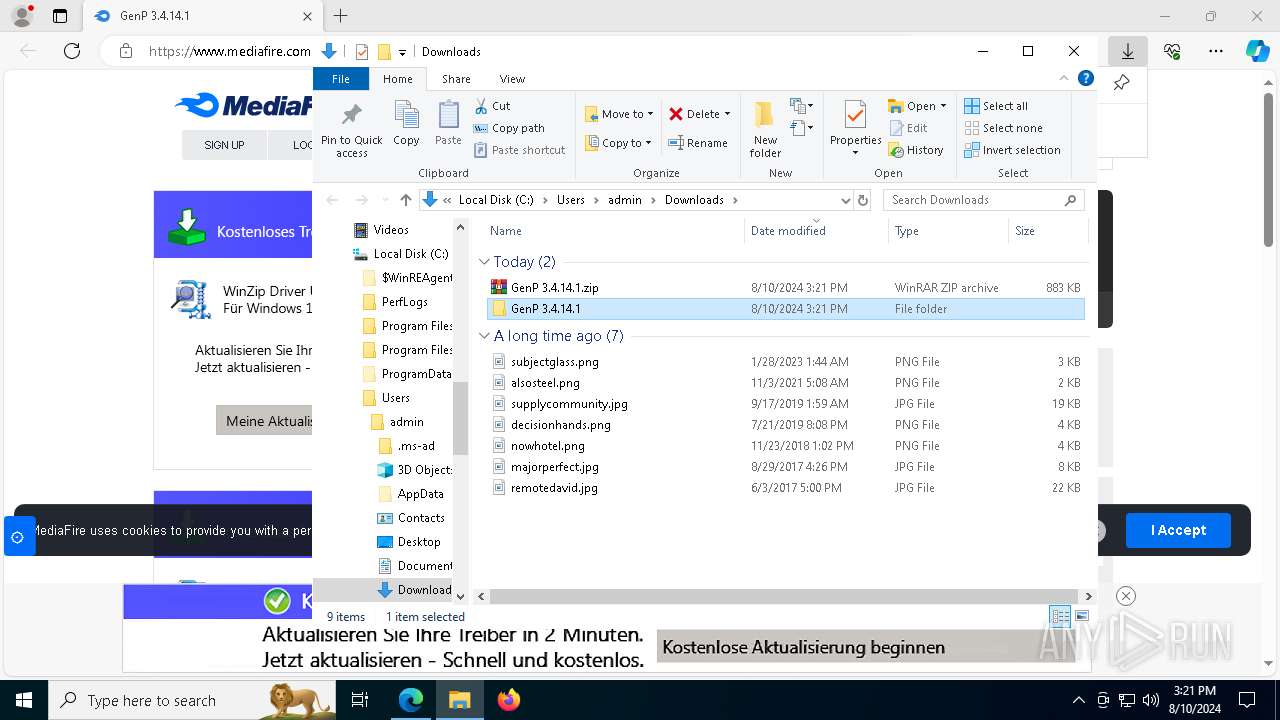
Task: Select subjectglass.png file
Action: click(x=554, y=362)
